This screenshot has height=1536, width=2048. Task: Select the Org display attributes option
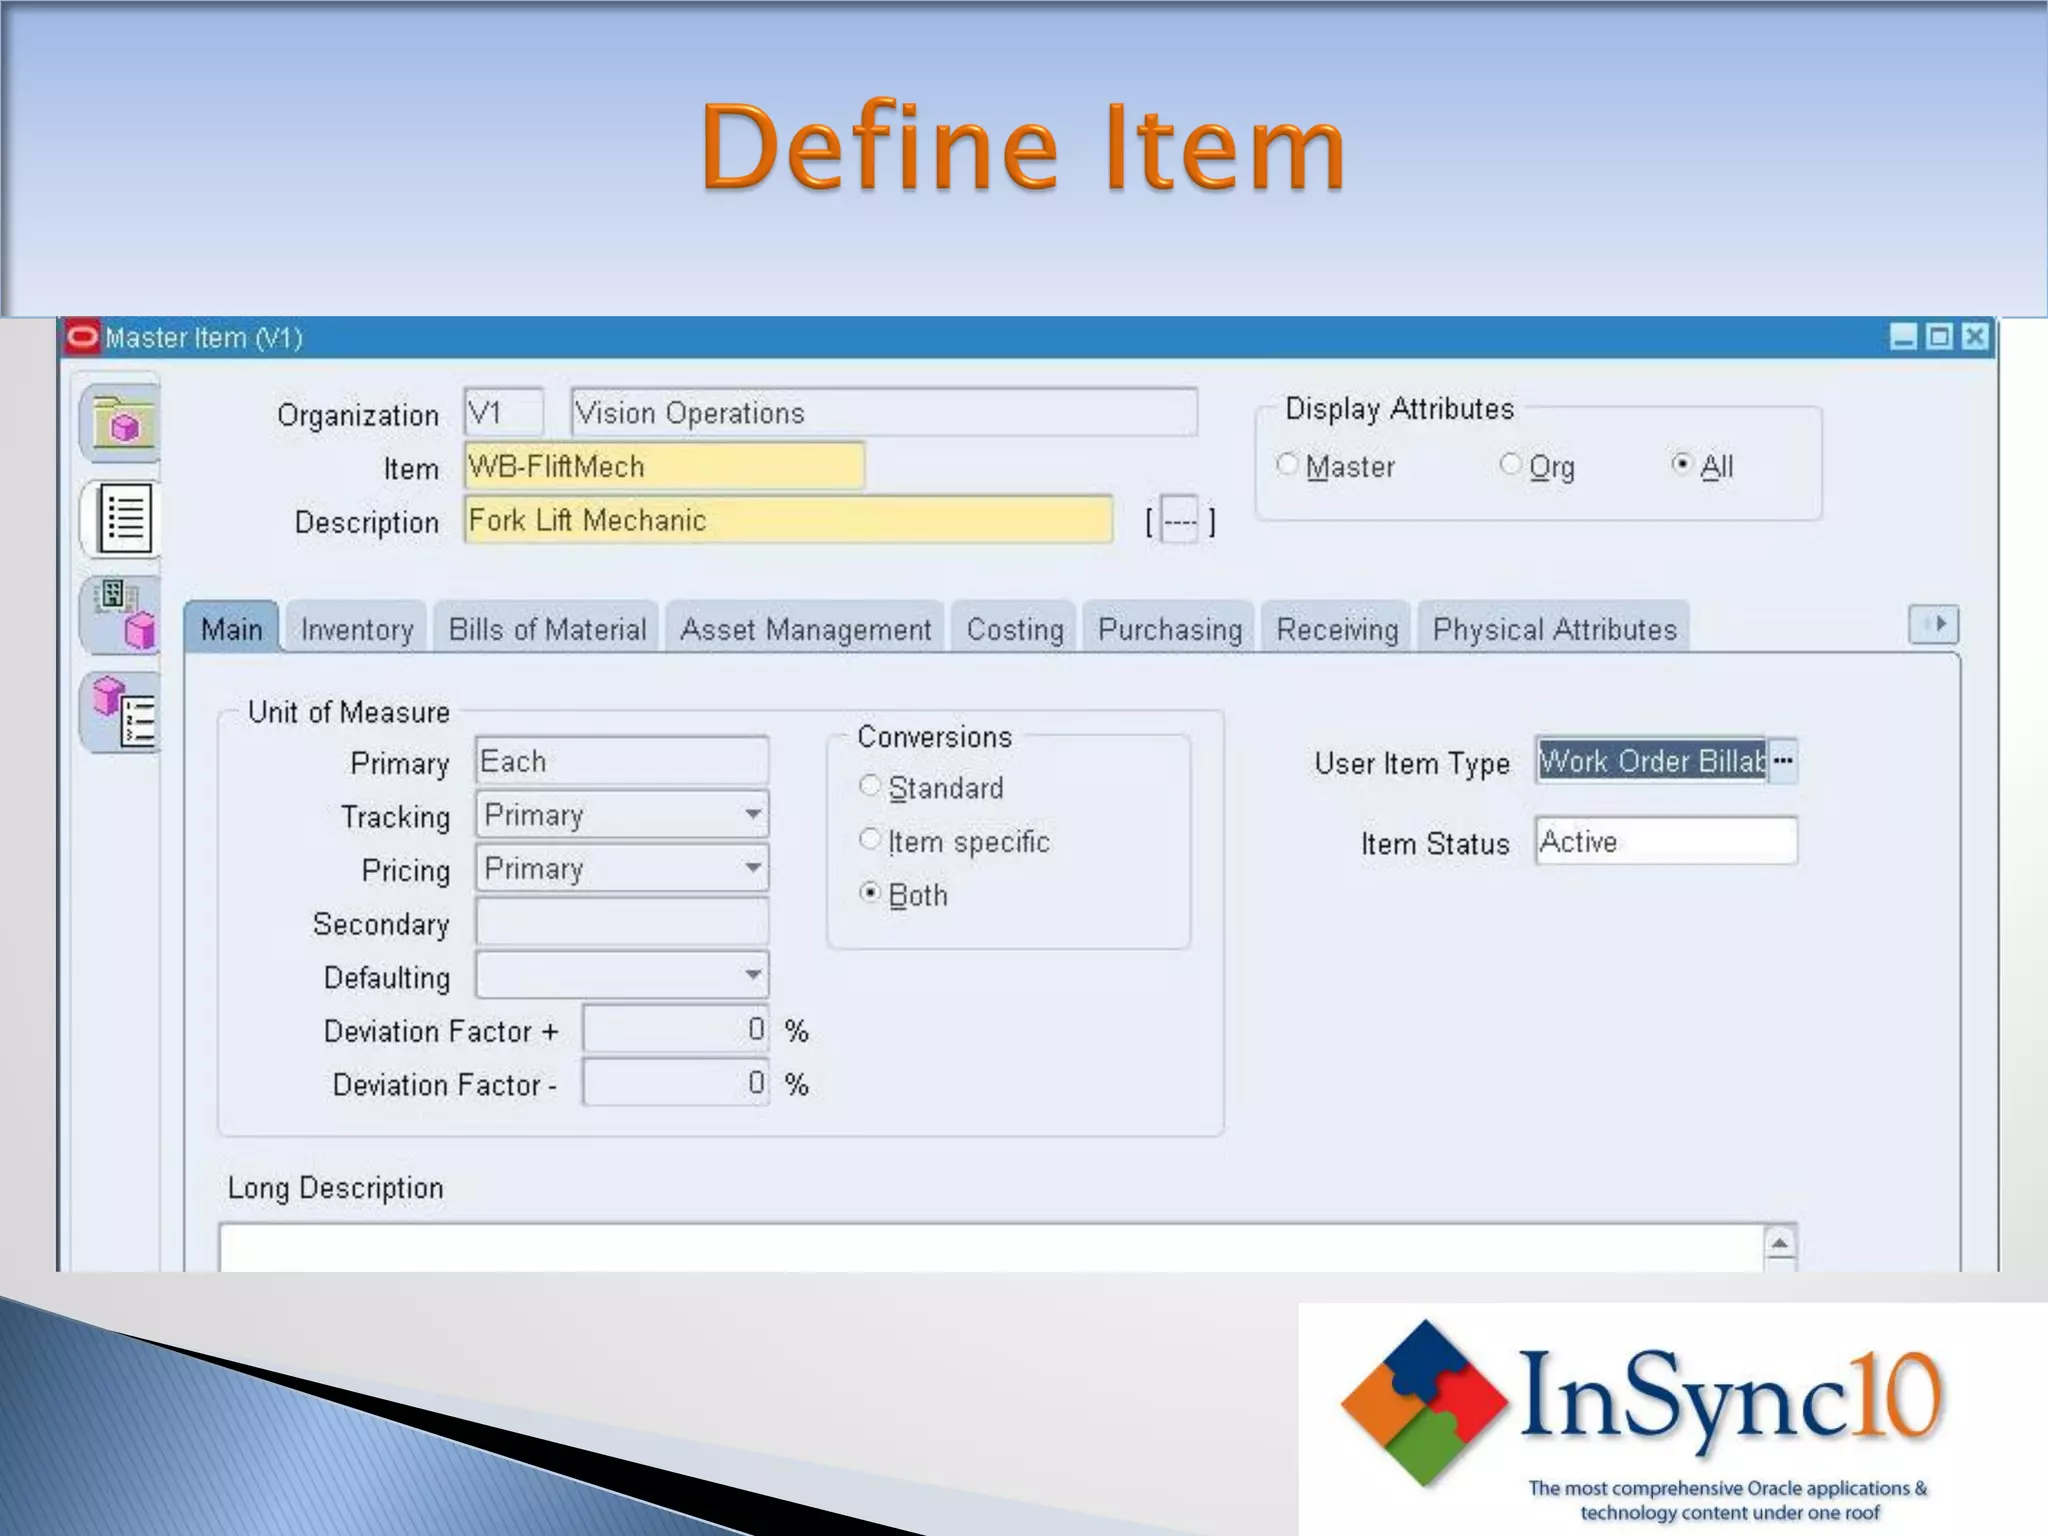pos(1511,465)
